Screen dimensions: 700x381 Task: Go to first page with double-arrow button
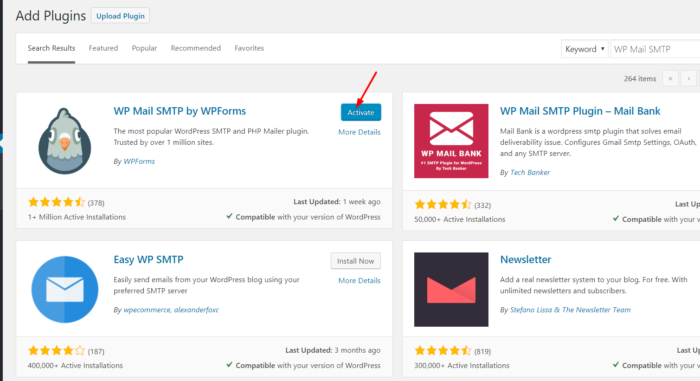click(670, 79)
